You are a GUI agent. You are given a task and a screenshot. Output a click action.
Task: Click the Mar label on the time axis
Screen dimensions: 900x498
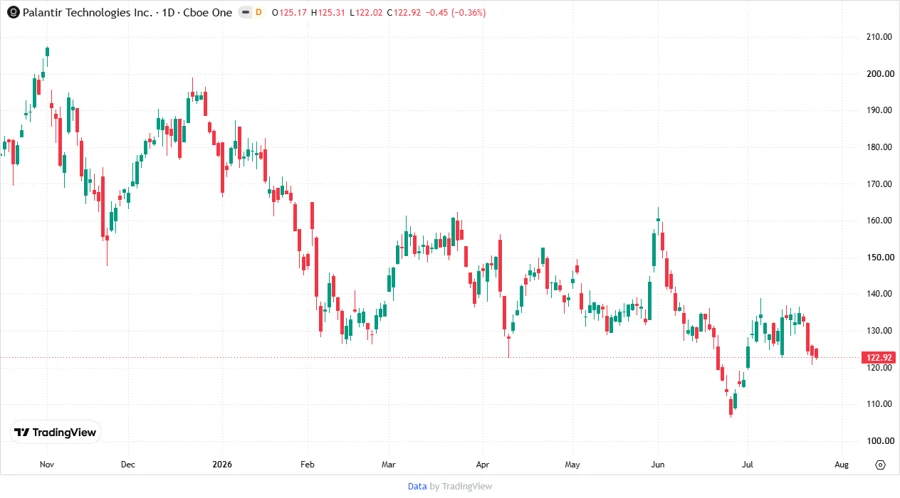tap(389, 464)
